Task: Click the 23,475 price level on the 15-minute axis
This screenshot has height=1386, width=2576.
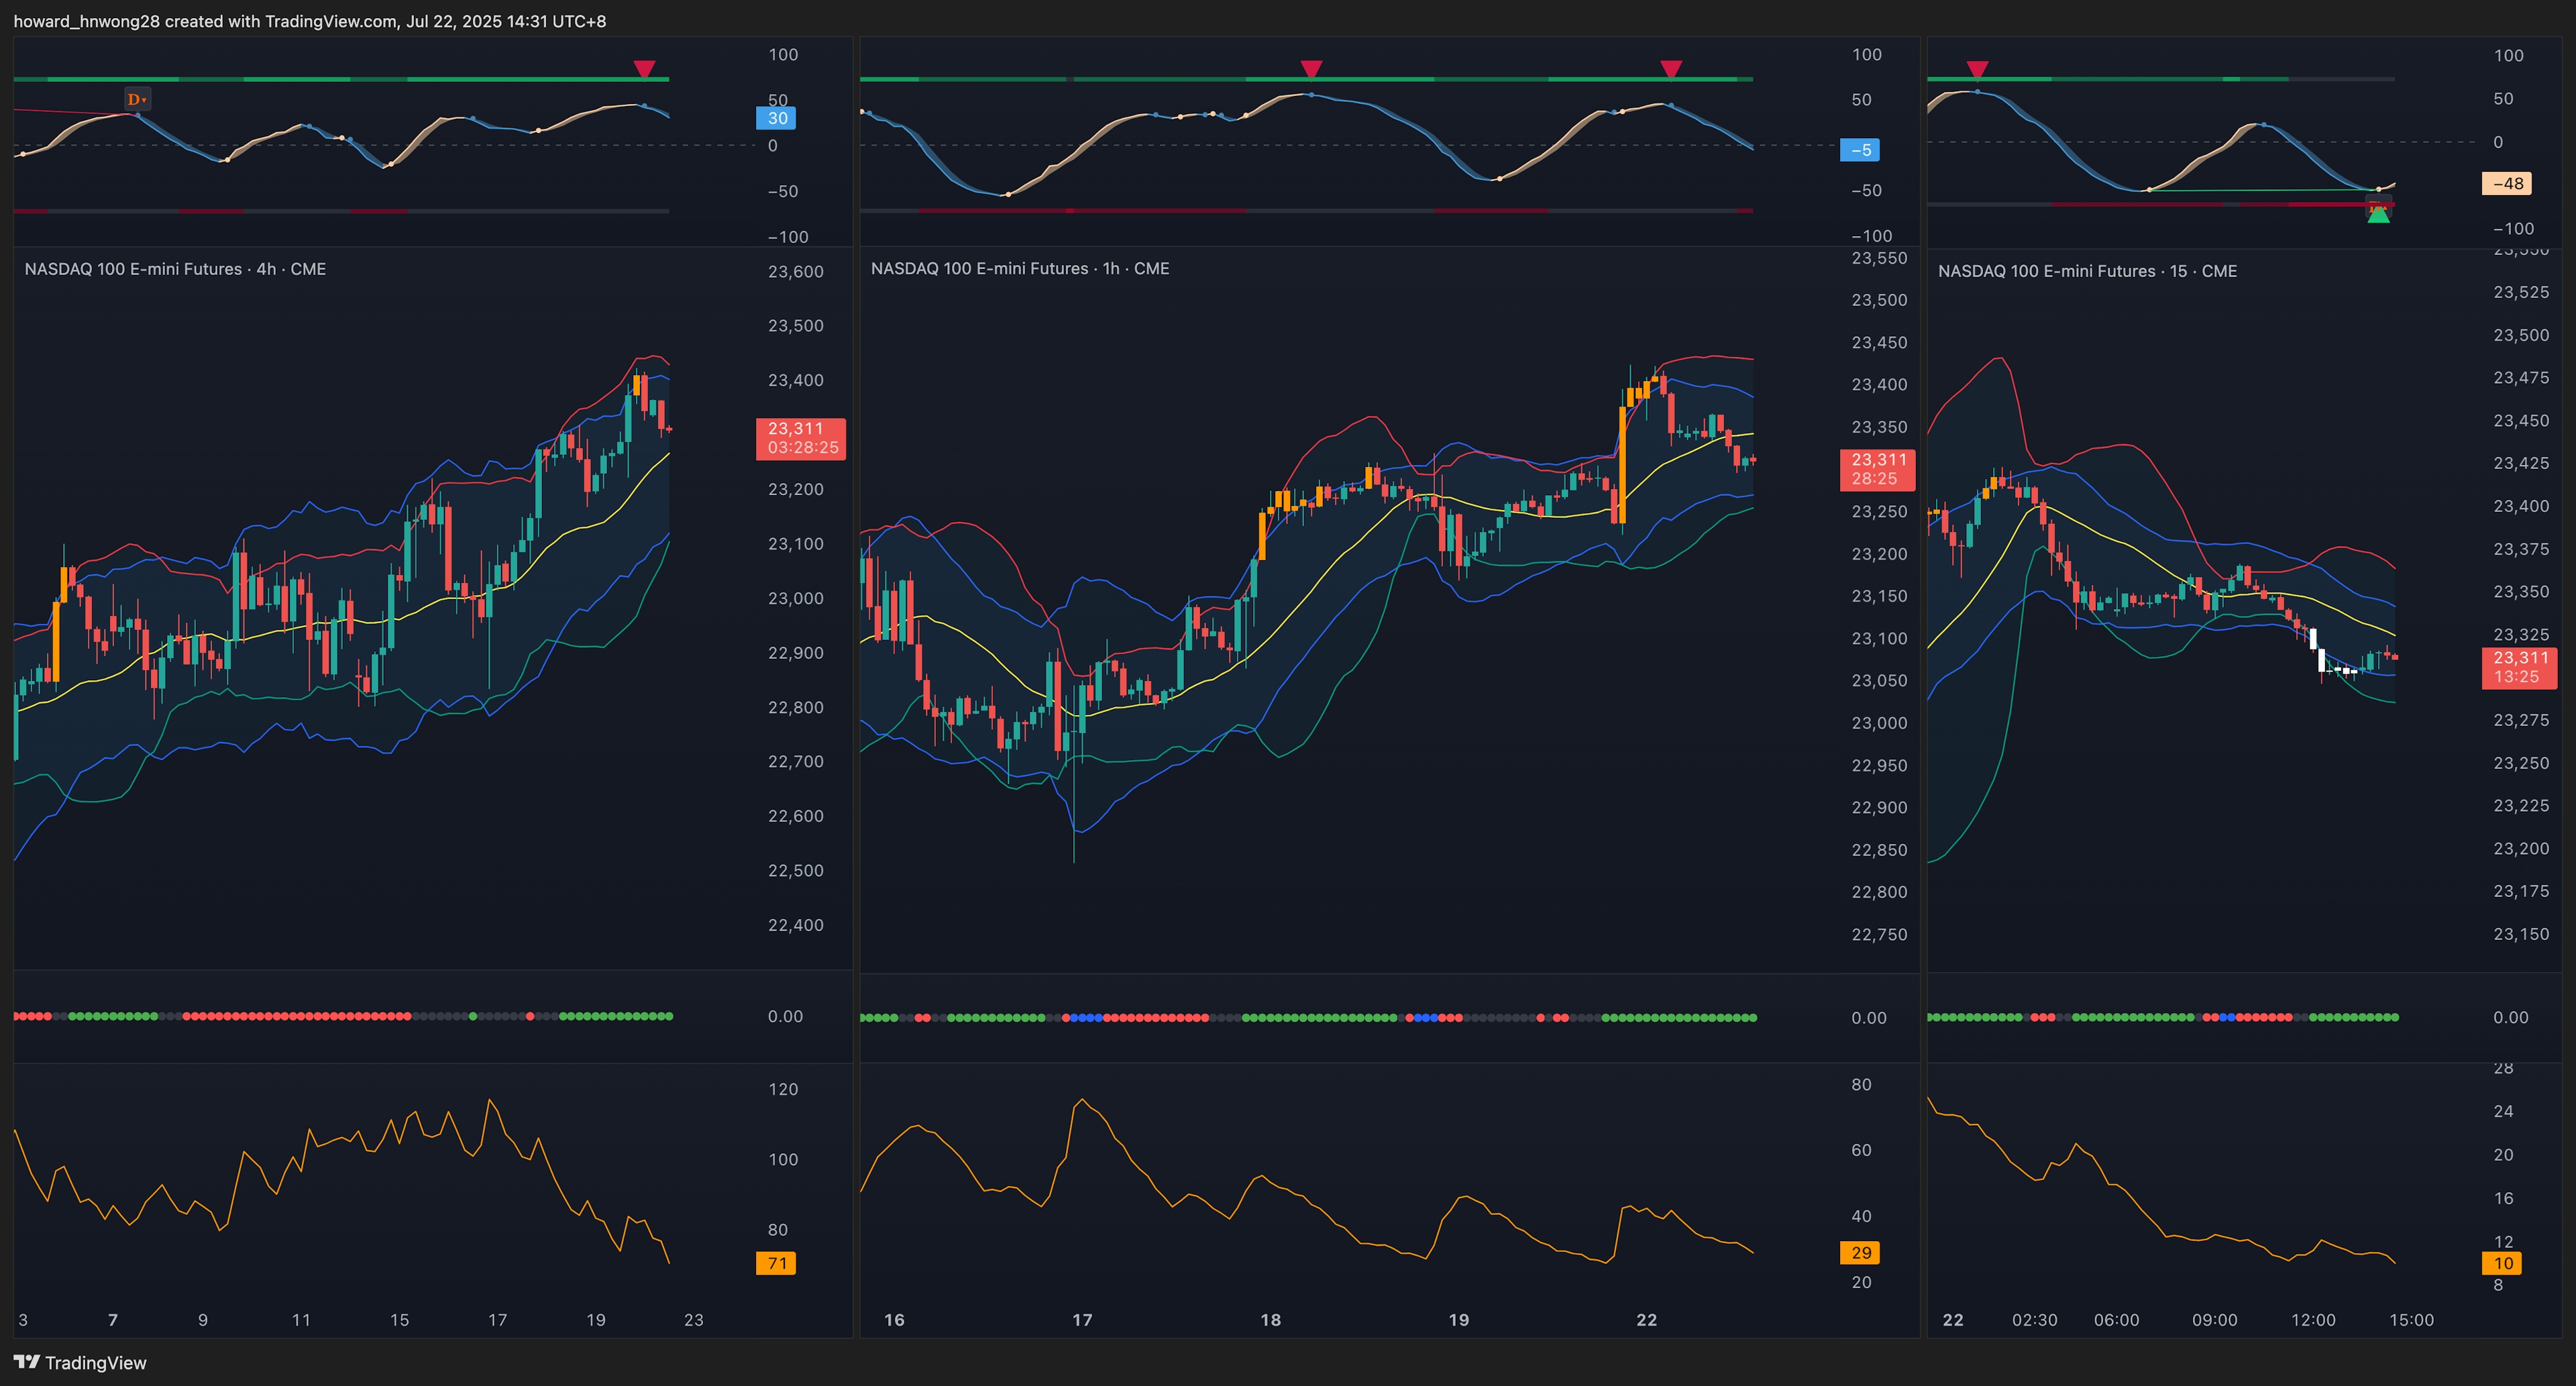Action: coord(2521,378)
